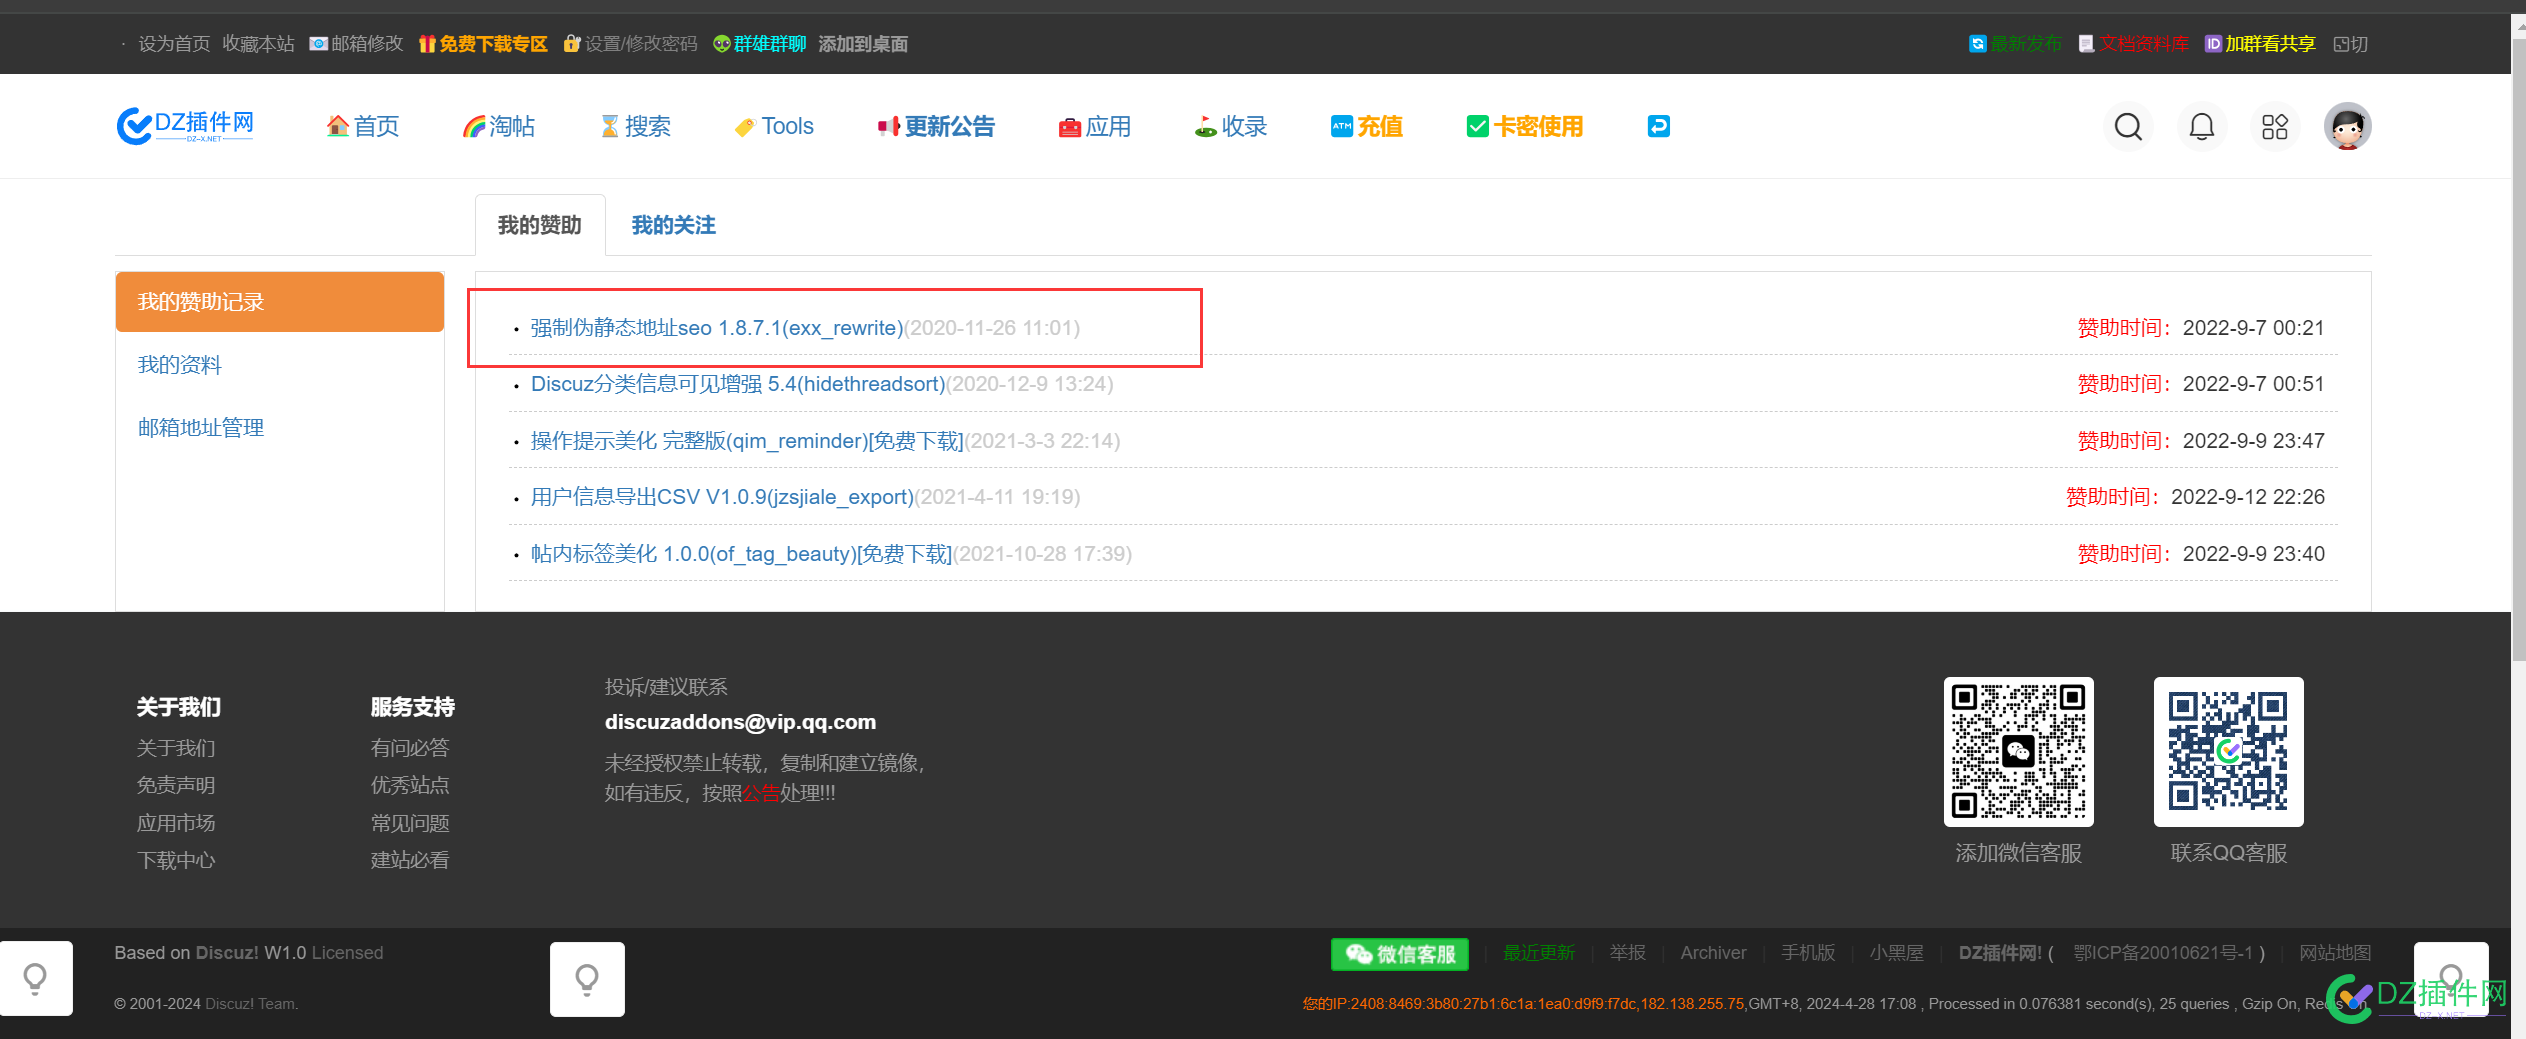Screen dimensions: 2526x1039
Task: Open 免费下载专区 with gift icon
Action: point(483,44)
